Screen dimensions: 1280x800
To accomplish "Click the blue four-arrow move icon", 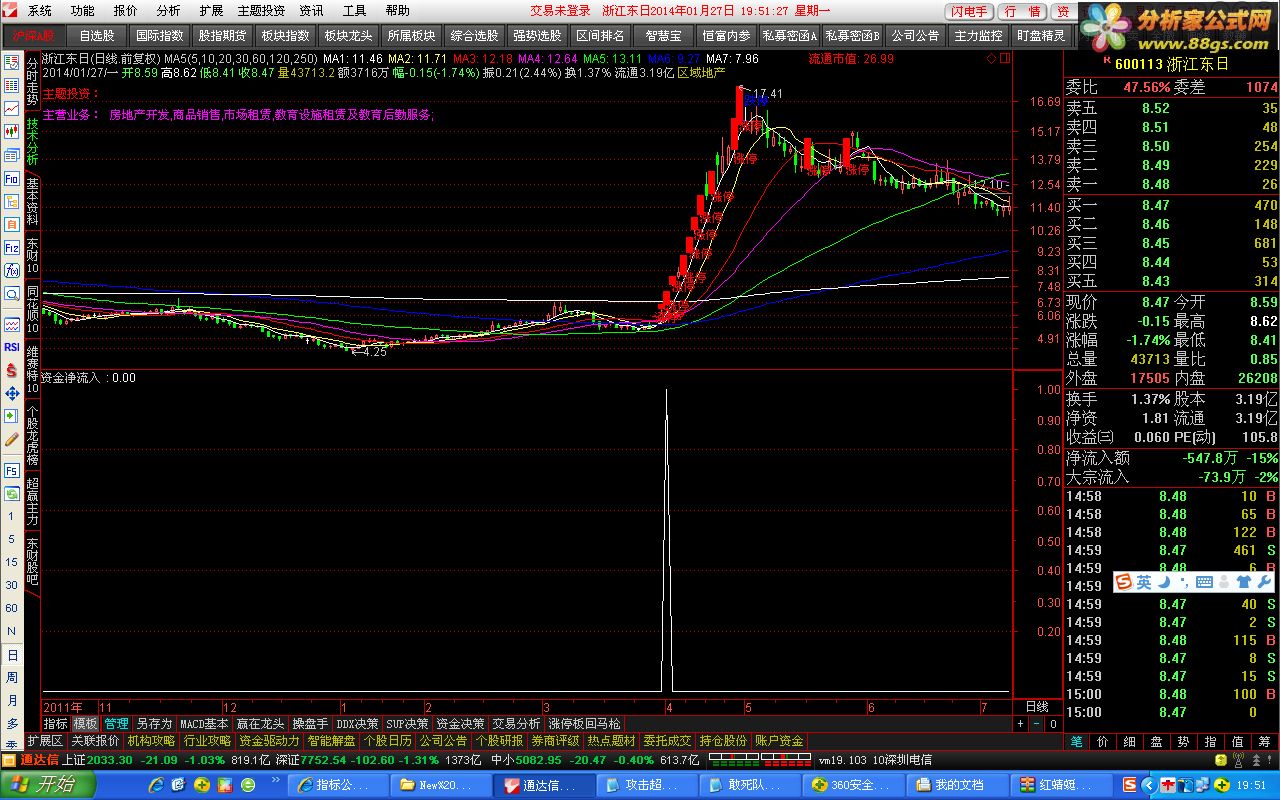I will 12,393.
